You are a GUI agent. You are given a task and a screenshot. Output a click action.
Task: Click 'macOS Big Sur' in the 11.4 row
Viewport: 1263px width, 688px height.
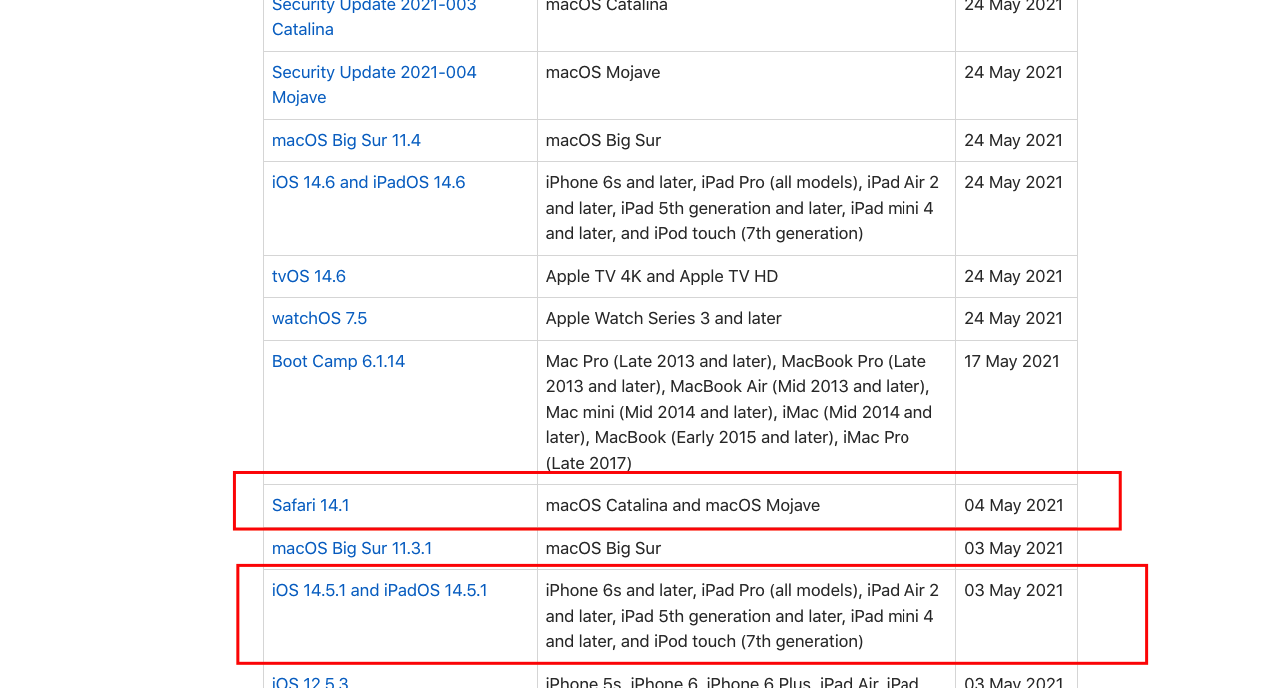click(x=603, y=140)
